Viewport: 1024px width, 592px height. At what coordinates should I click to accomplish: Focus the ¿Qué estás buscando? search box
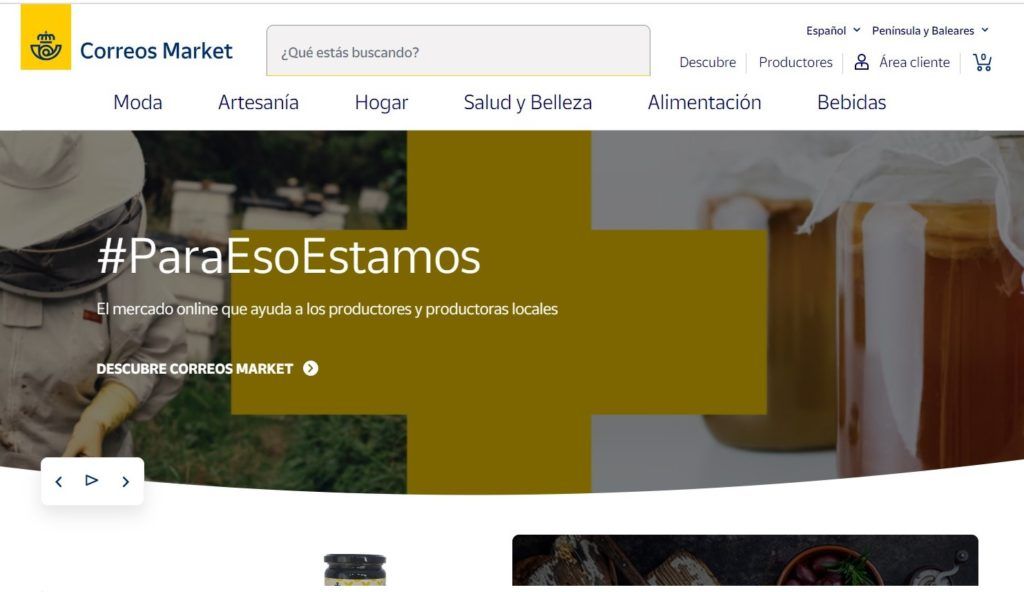[458, 51]
